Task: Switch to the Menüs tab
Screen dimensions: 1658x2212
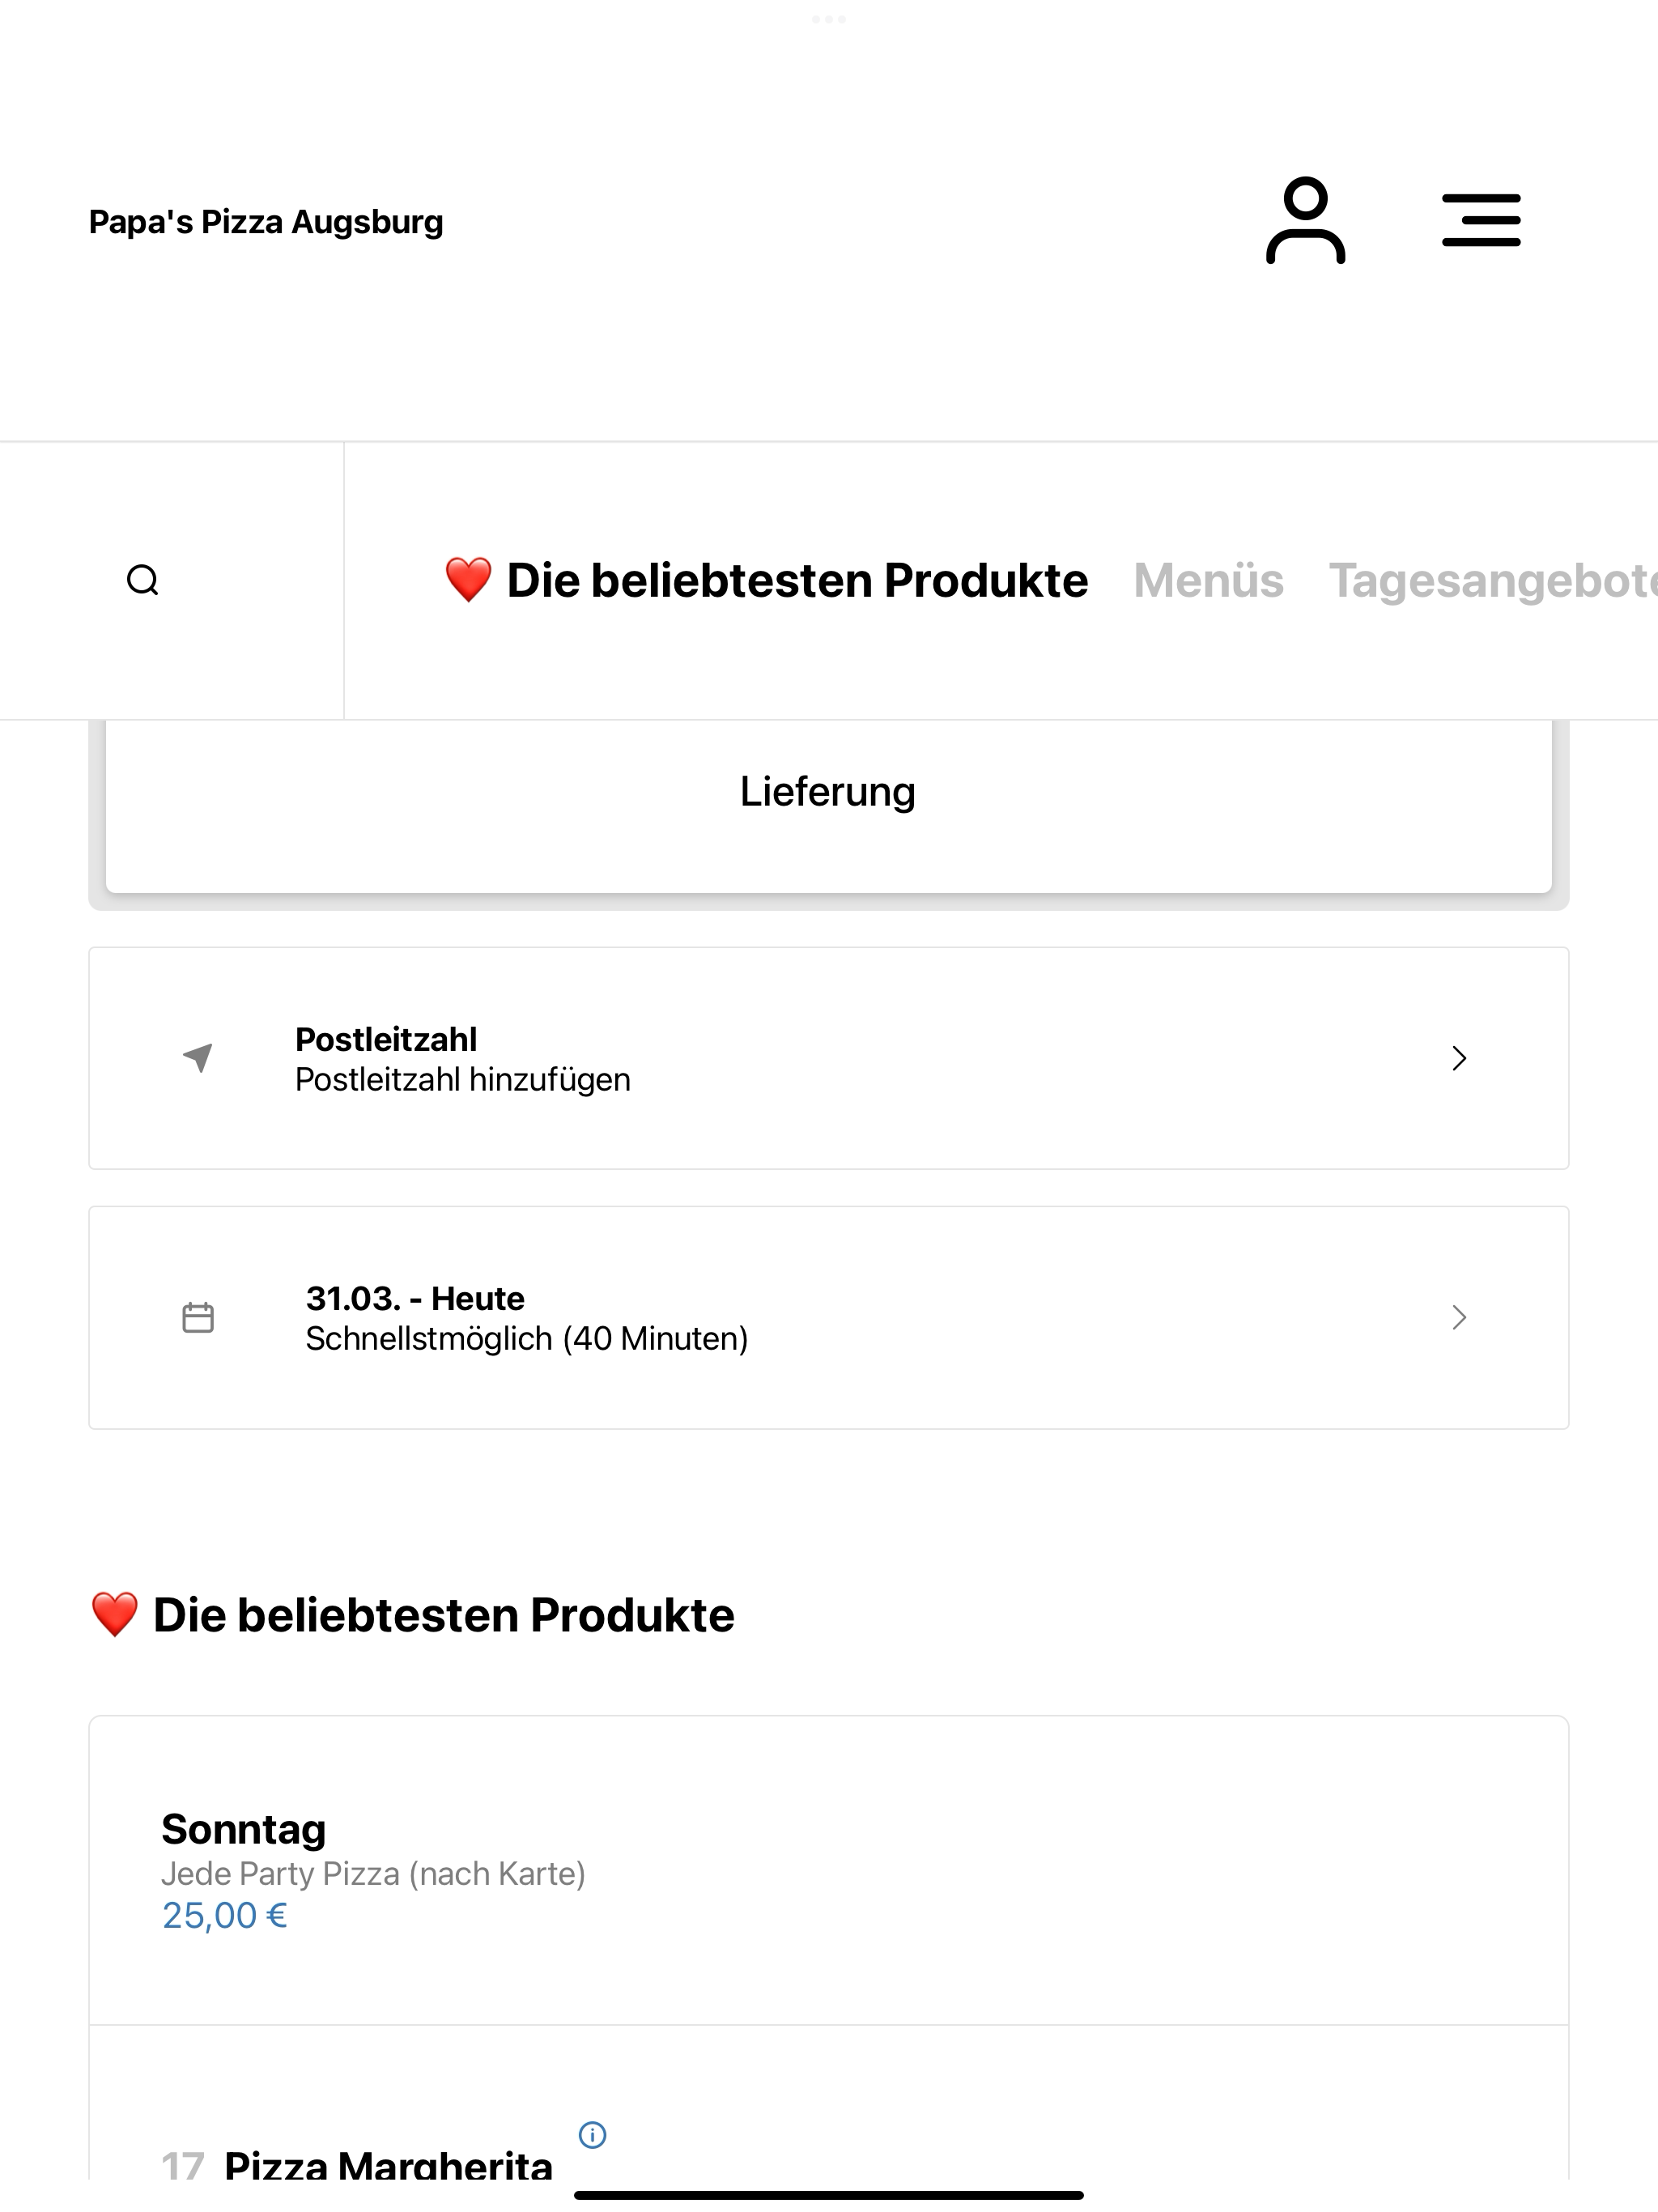Action: [1208, 581]
